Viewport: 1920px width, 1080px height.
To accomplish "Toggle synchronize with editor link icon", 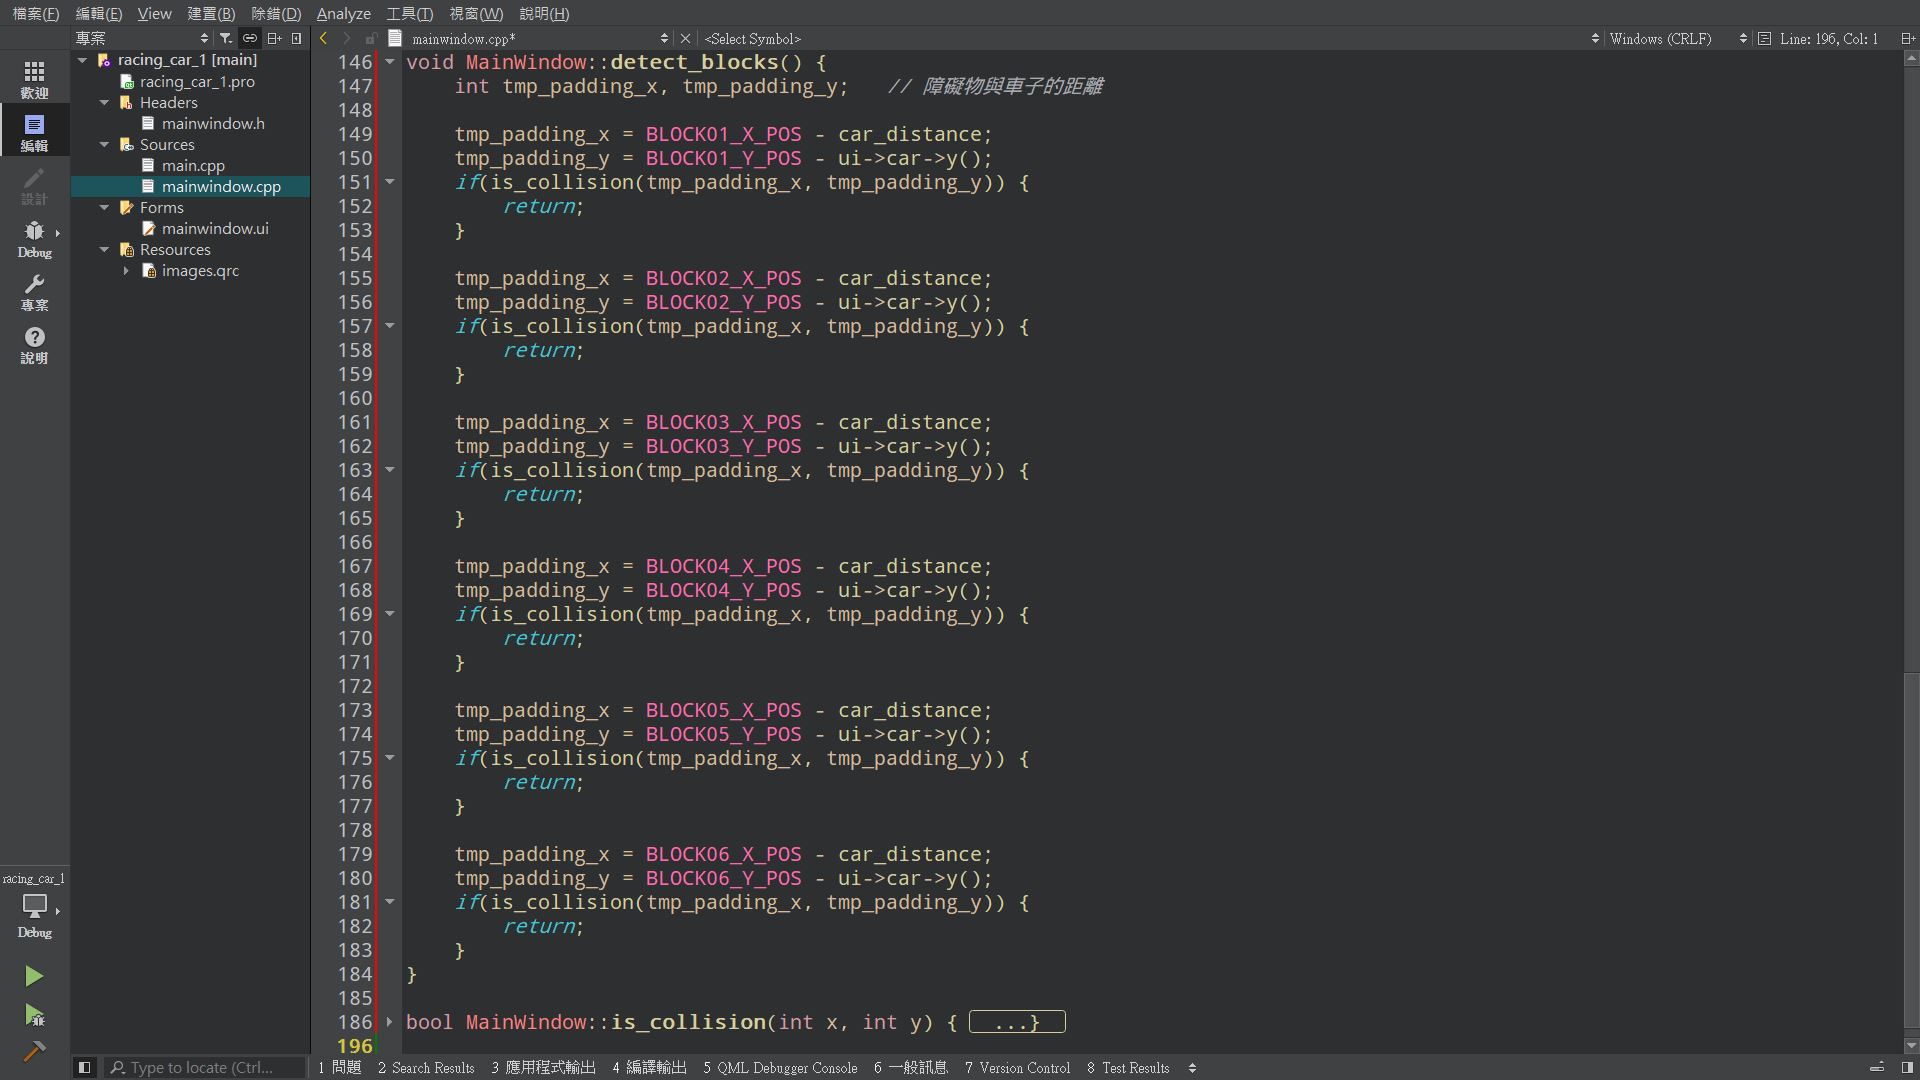I will pyautogui.click(x=250, y=38).
